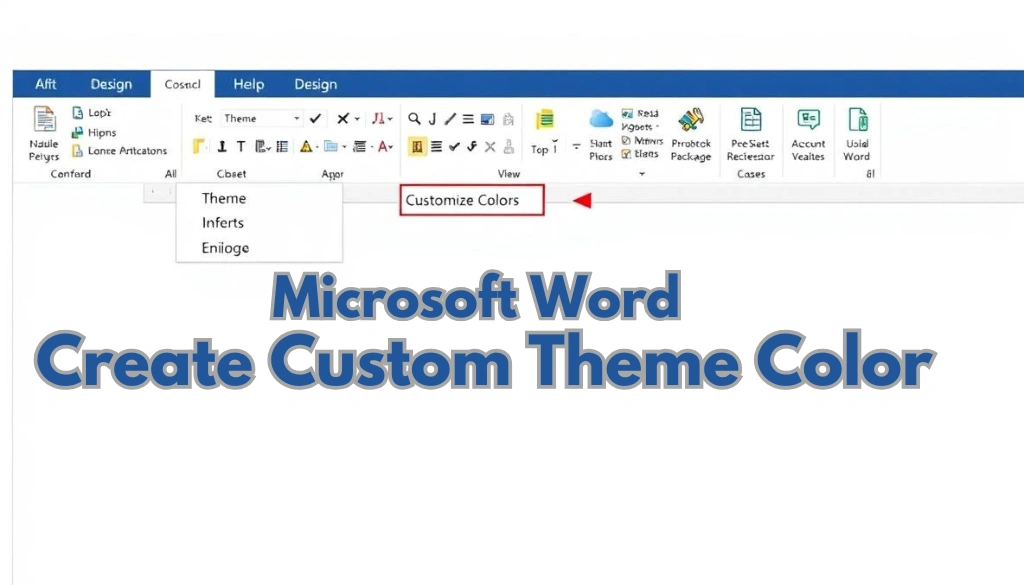Open the Mgoets dropdown
Screen dimensions: 1024x585
640,127
